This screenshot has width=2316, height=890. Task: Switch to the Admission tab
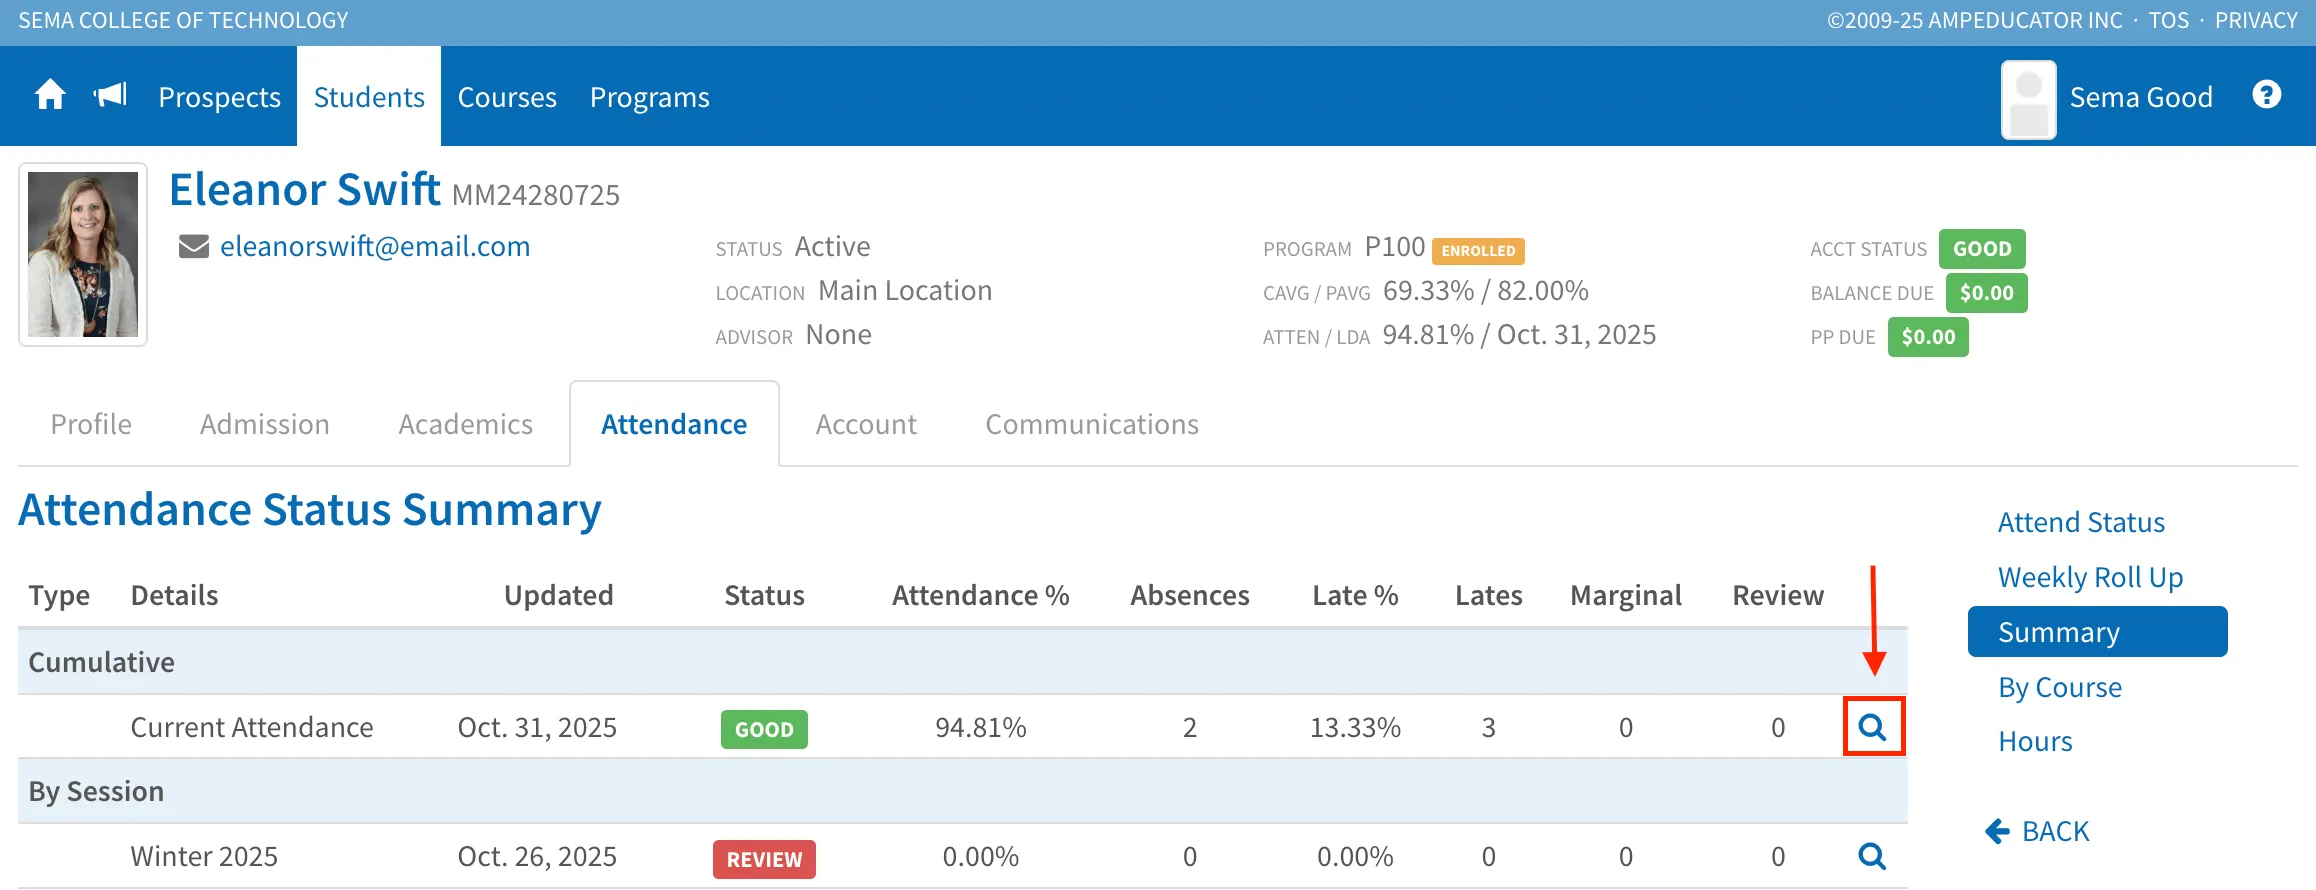coord(265,424)
